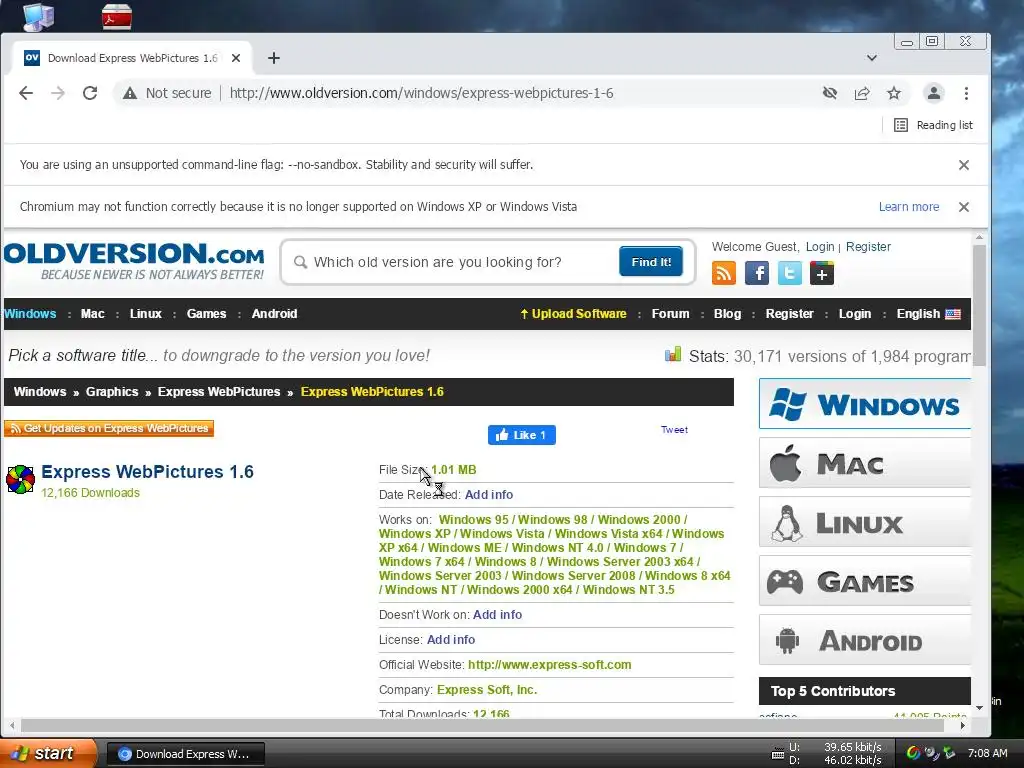The width and height of the screenshot is (1024, 768).
Task: Click the OldVersion.com logo
Action: (135, 261)
